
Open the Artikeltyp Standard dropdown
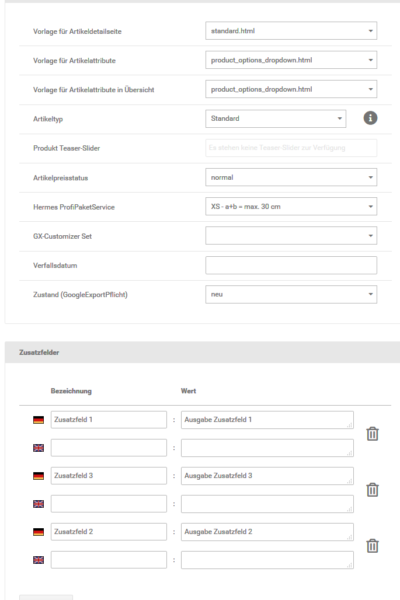point(276,119)
